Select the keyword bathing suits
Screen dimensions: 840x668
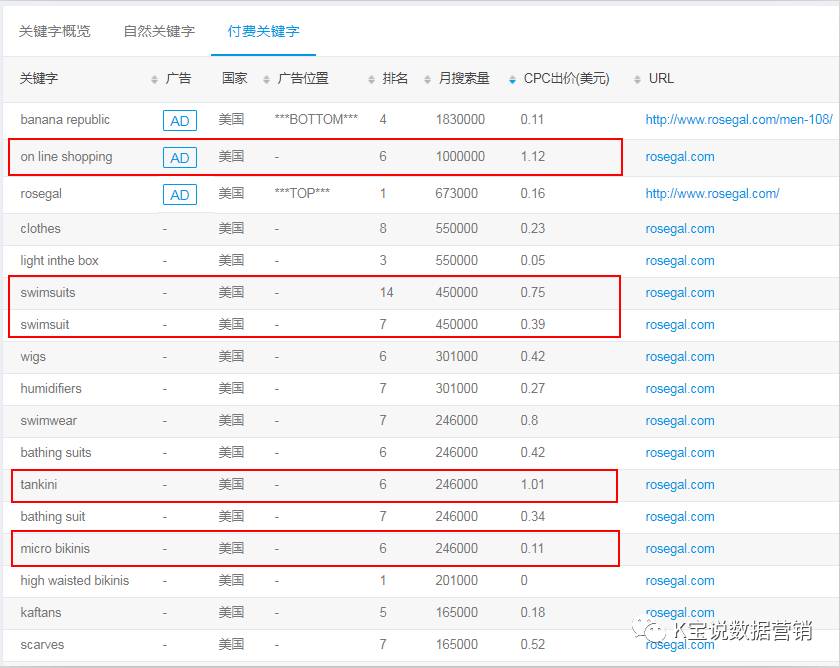pos(56,453)
